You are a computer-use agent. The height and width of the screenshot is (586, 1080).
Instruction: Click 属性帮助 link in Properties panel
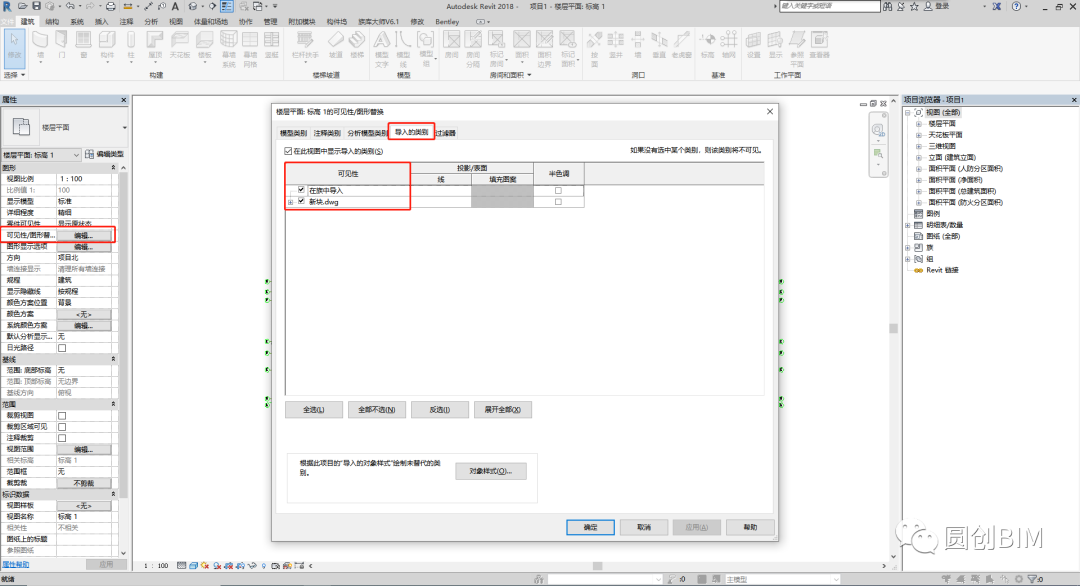coord(15,565)
